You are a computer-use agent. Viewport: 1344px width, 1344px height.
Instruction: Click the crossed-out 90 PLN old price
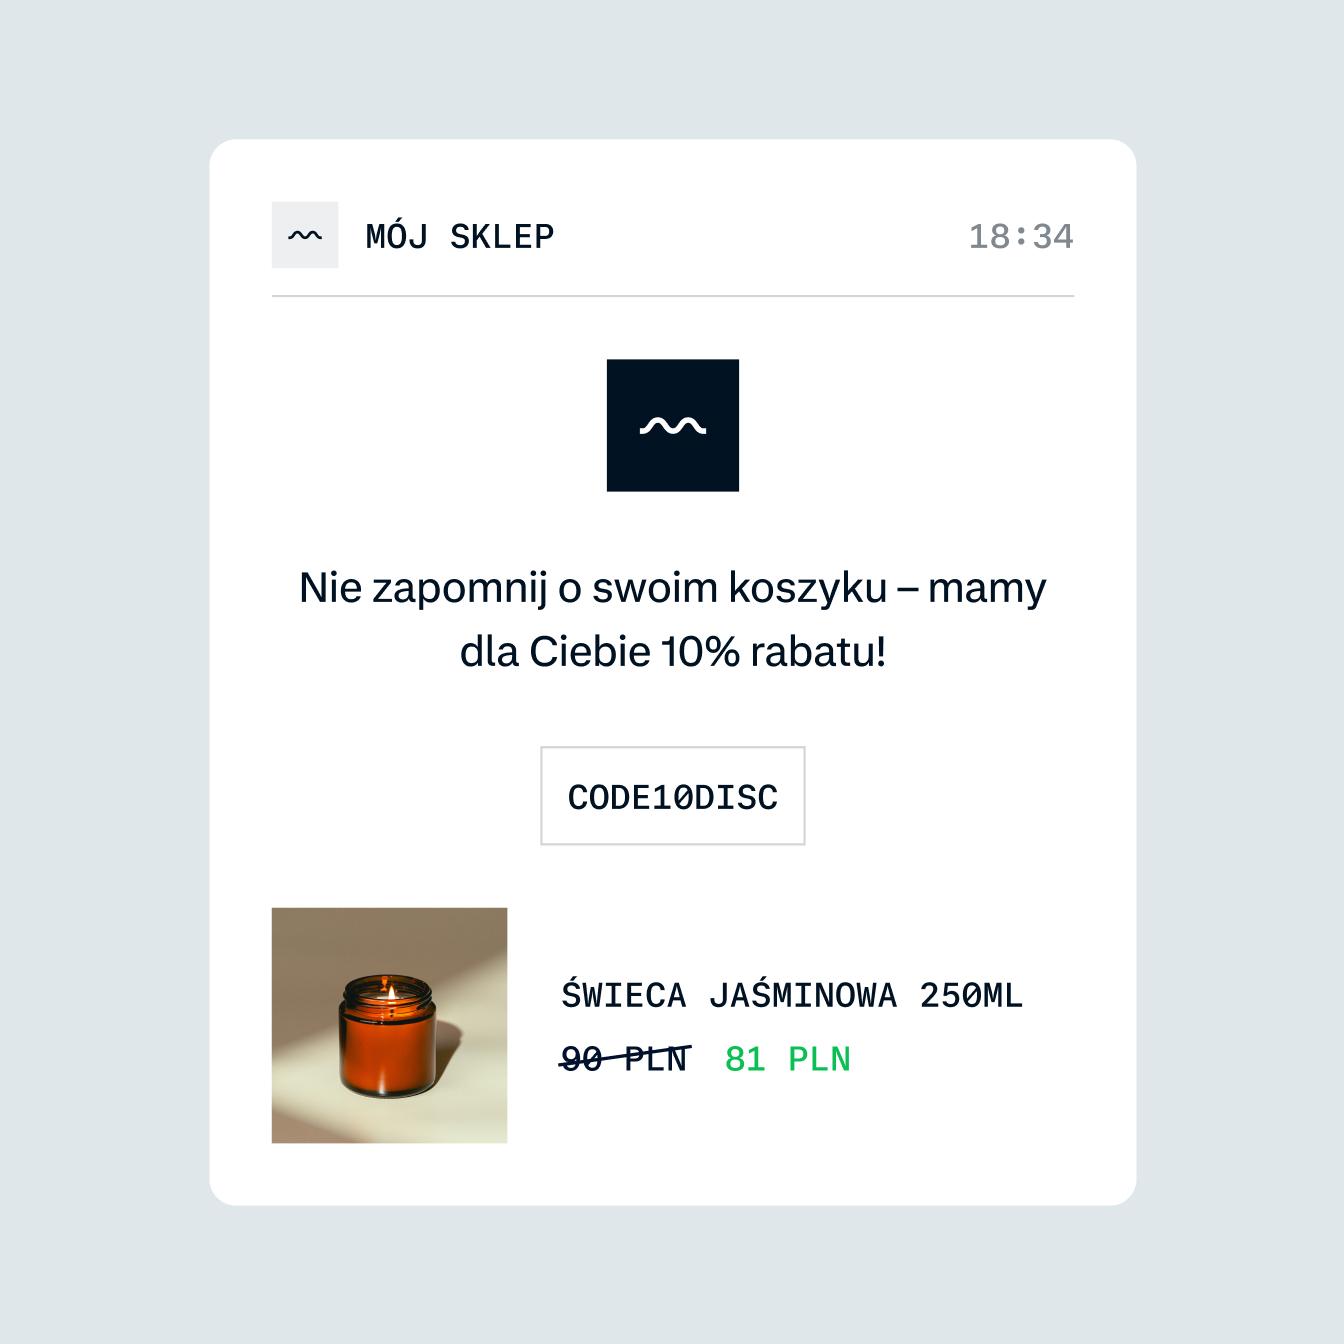[x=625, y=1058]
